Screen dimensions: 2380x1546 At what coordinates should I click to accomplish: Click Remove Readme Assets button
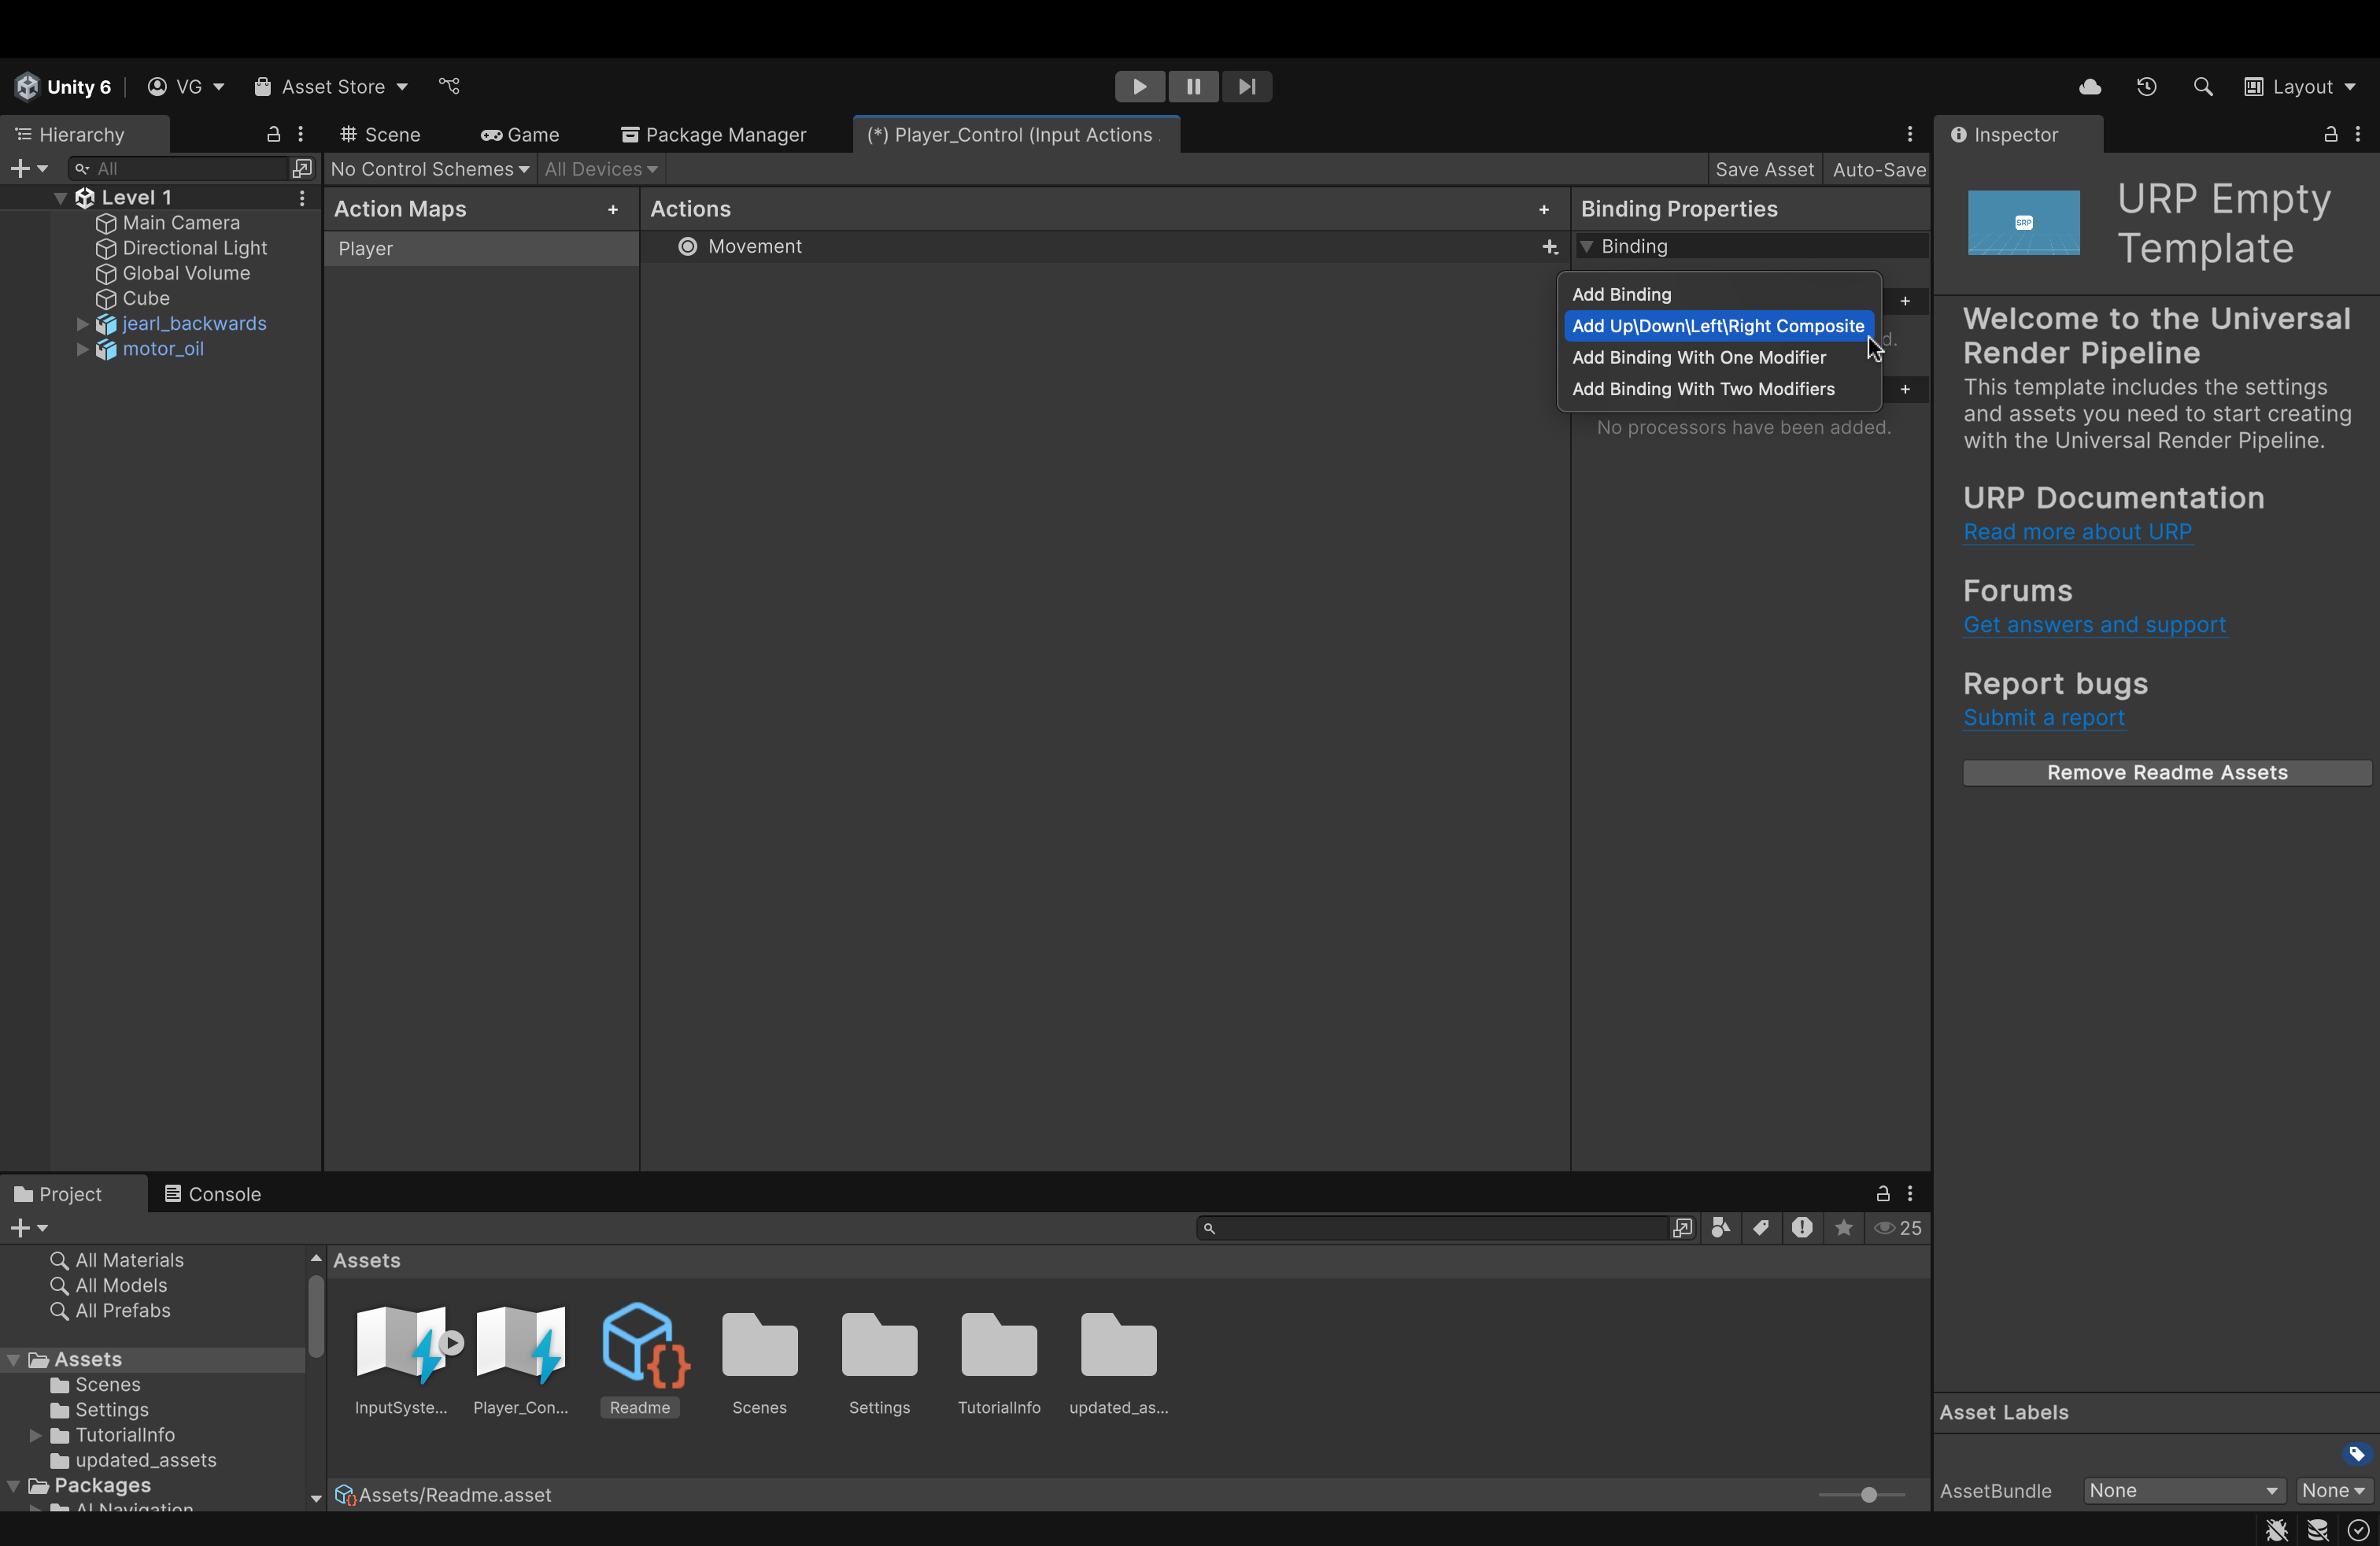tap(2167, 773)
